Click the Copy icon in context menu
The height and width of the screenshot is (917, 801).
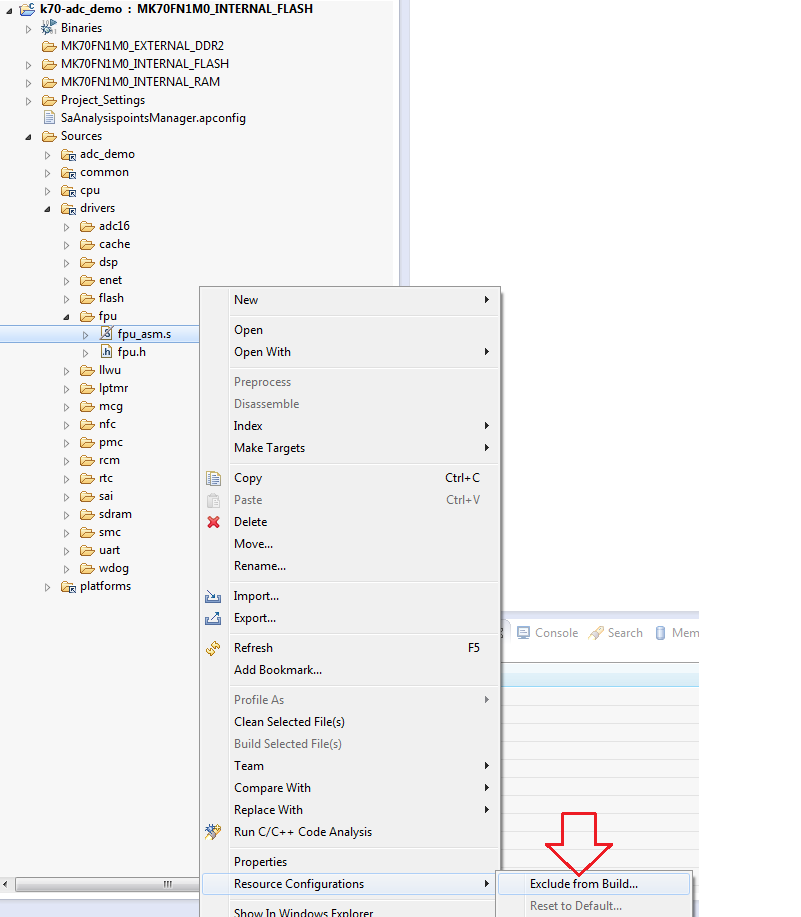(x=213, y=478)
